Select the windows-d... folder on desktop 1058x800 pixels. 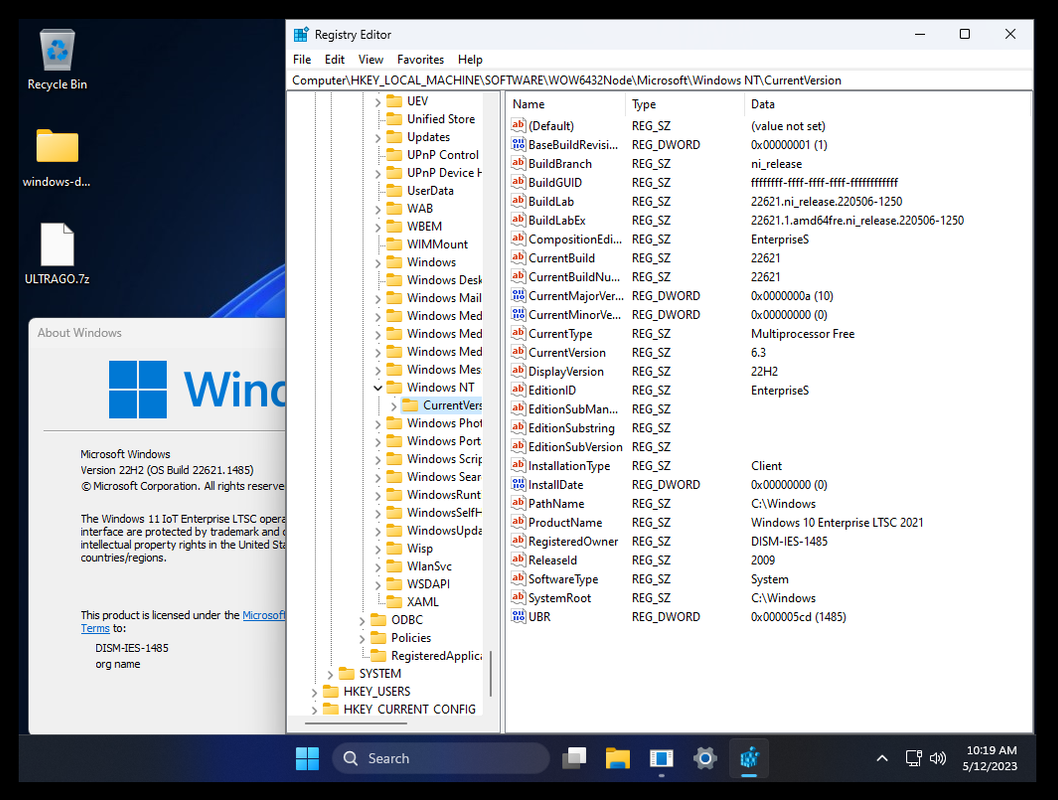point(57,157)
